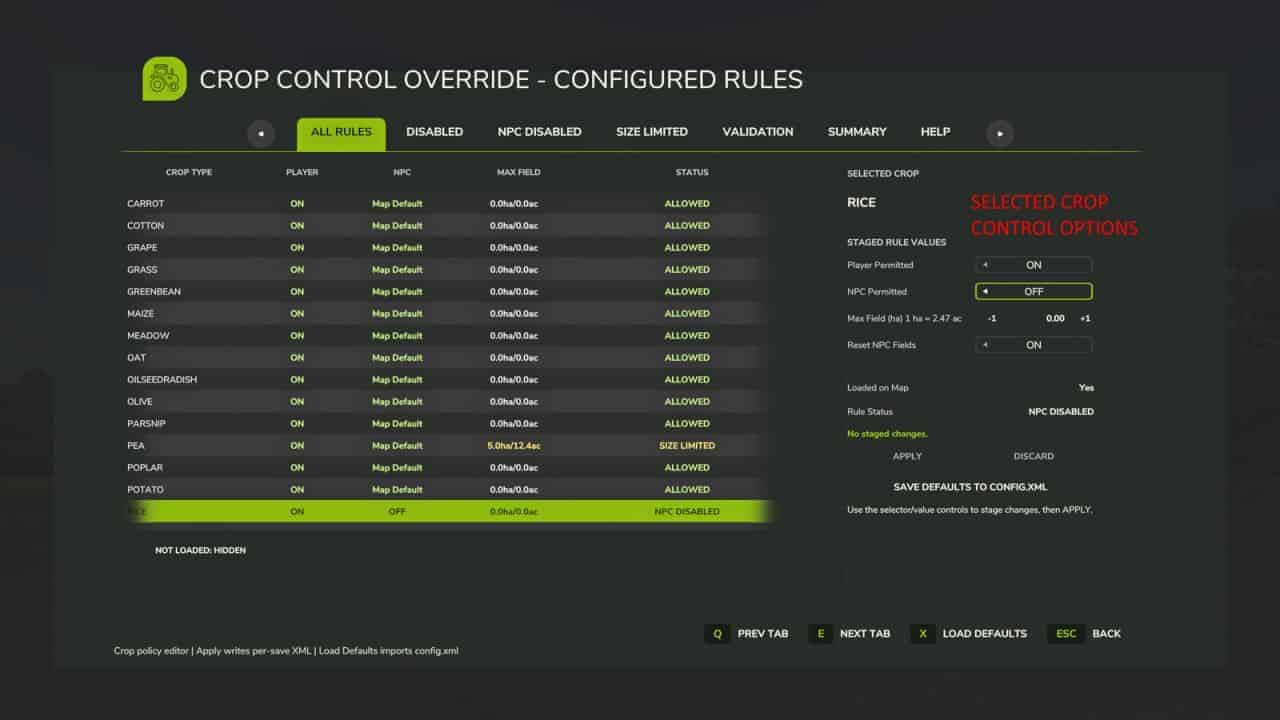Viewport: 1280px width, 720px height.
Task: Click the PLAYER column header
Action: [x=302, y=173]
